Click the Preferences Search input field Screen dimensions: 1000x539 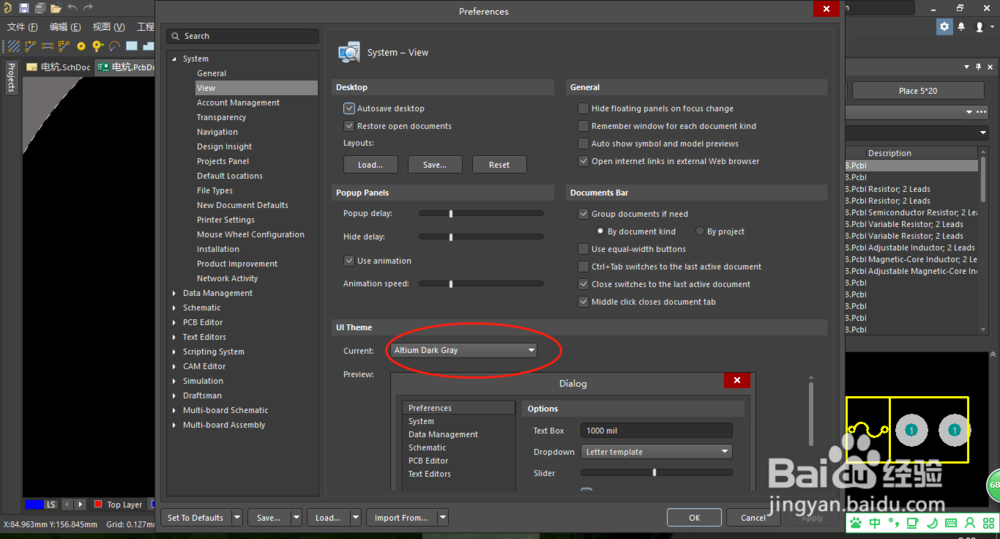coord(242,36)
